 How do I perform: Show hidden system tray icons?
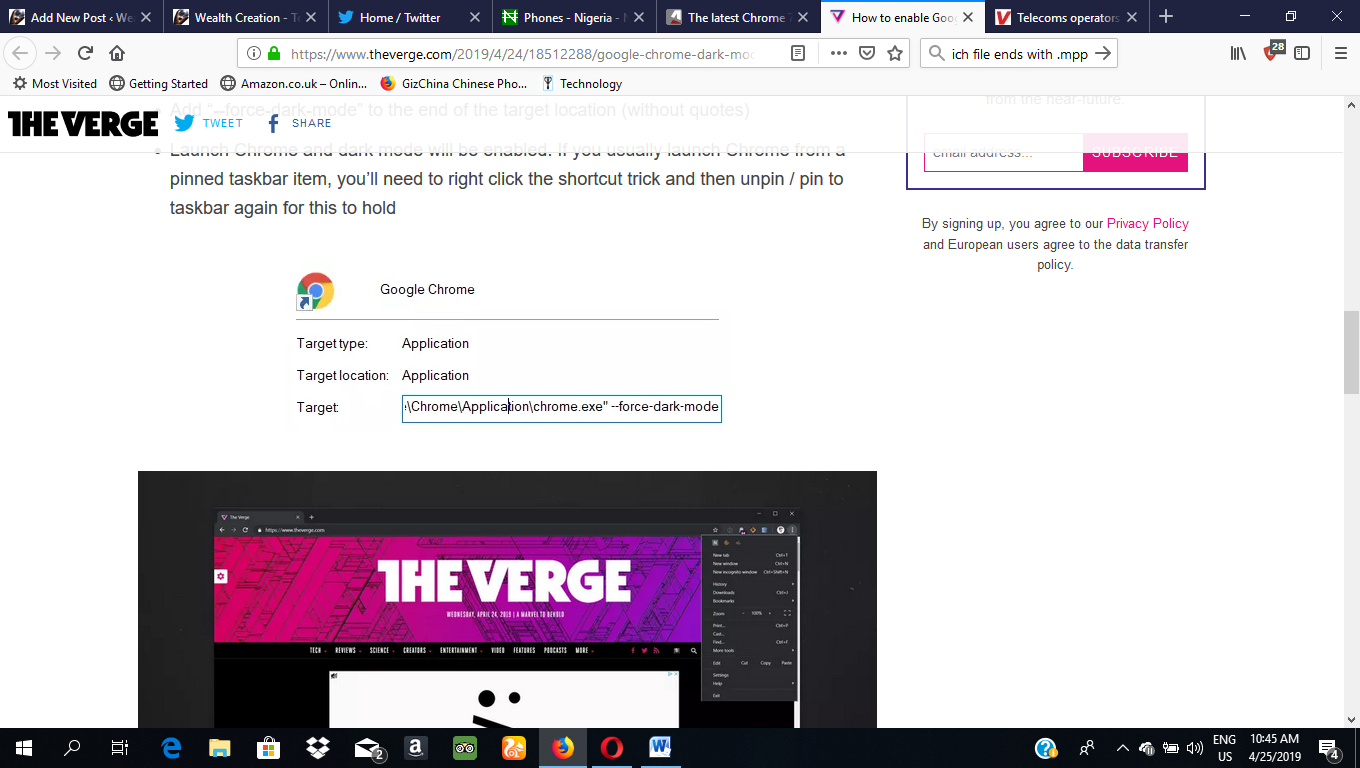click(x=1122, y=748)
